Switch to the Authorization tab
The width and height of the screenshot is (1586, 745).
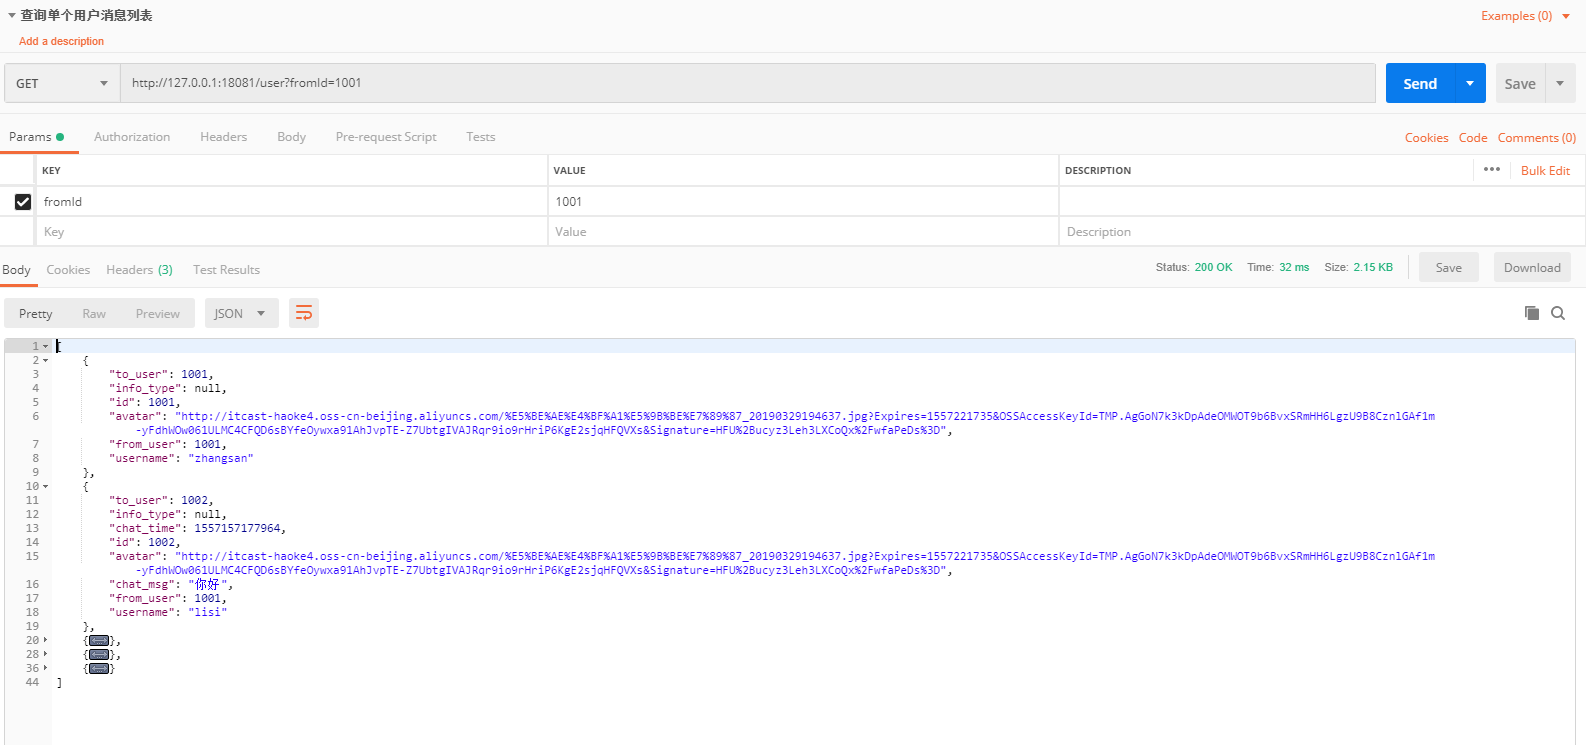[x=132, y=137]
